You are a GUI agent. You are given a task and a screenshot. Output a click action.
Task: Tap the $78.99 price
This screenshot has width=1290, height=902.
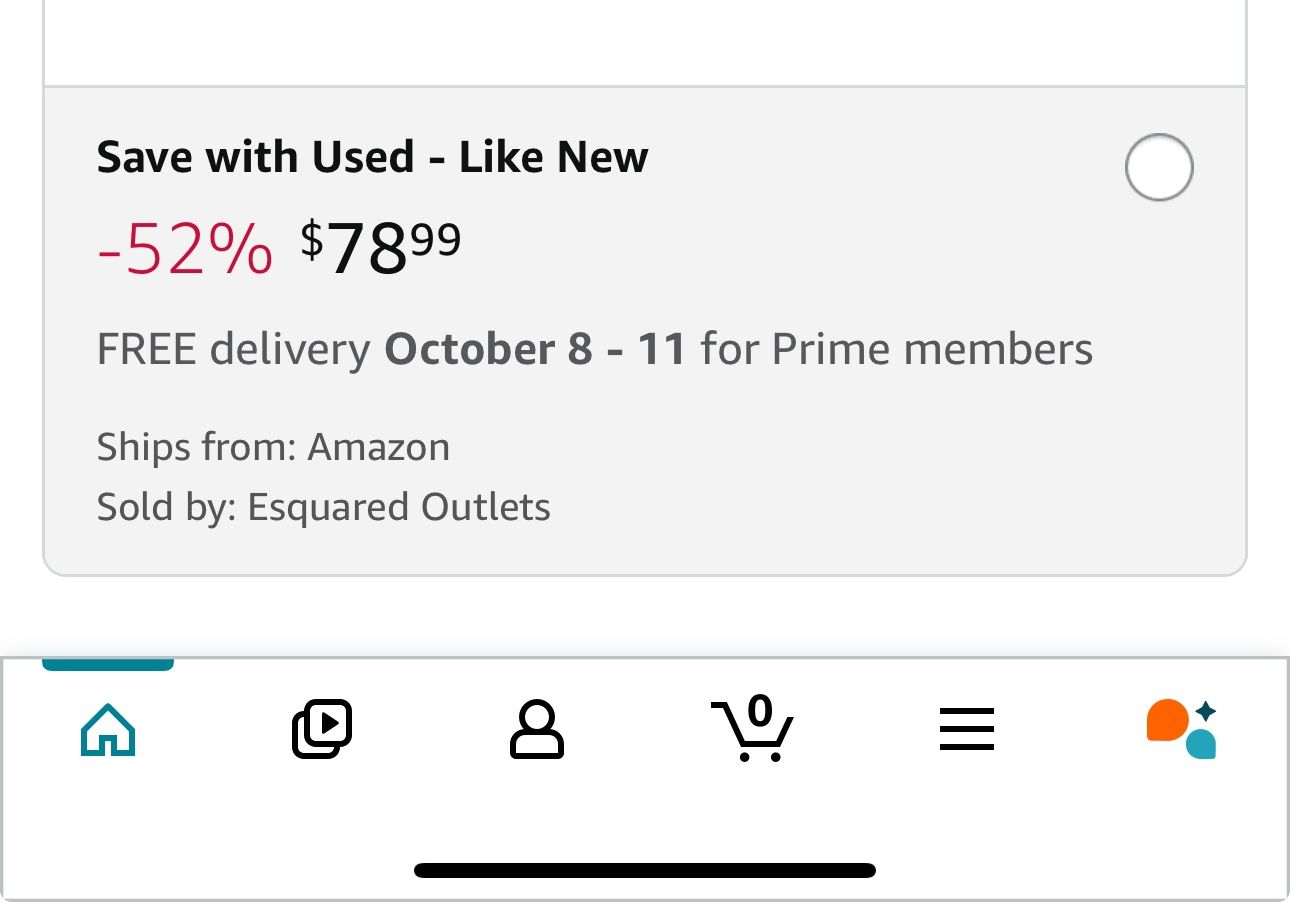click(x=381, y=248)
